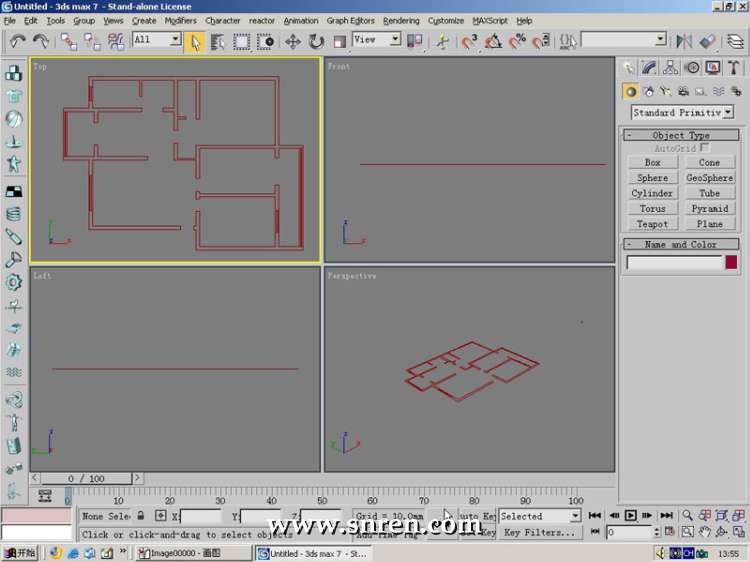Activate the Select and Rotate tool

tap(316, 41)
